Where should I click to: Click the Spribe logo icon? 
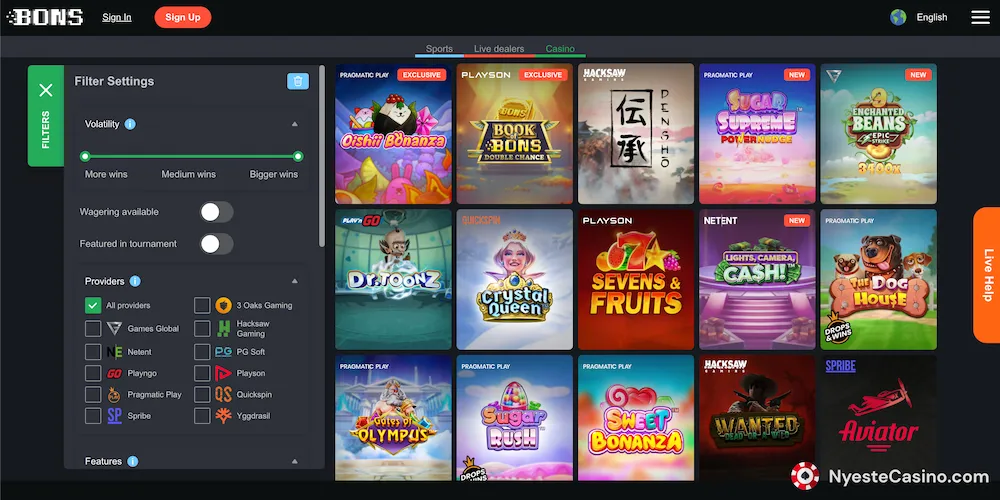point(114,416)
